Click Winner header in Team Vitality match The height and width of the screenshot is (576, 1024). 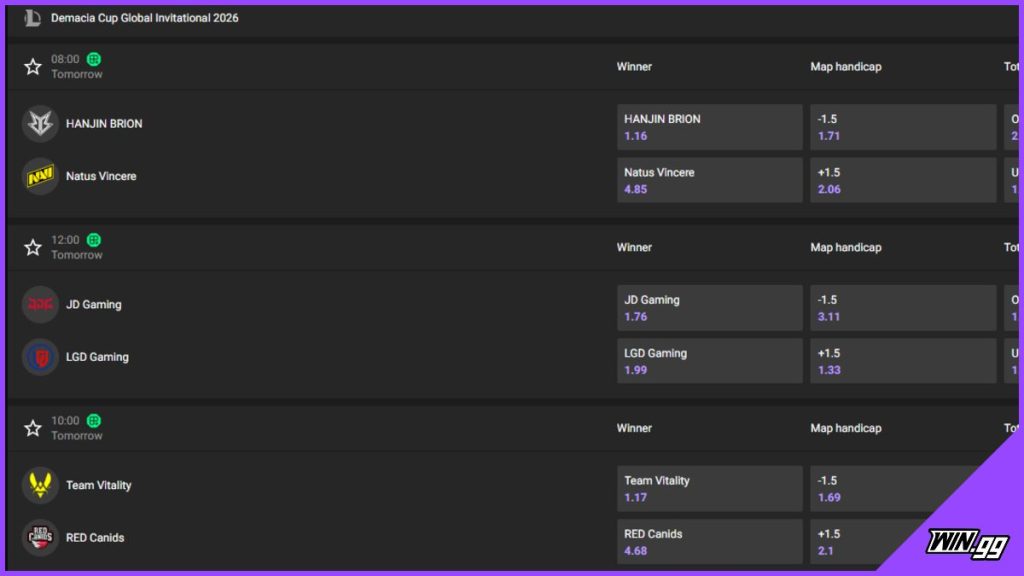click(634, 428)
